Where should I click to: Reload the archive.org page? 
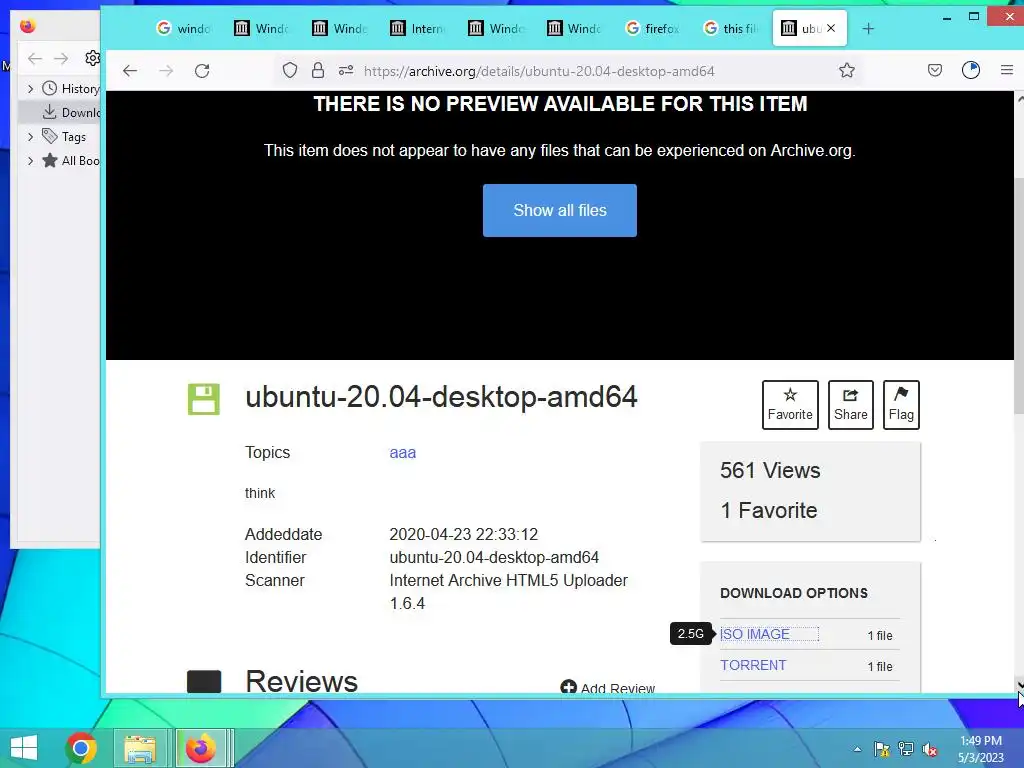(202, 71)
